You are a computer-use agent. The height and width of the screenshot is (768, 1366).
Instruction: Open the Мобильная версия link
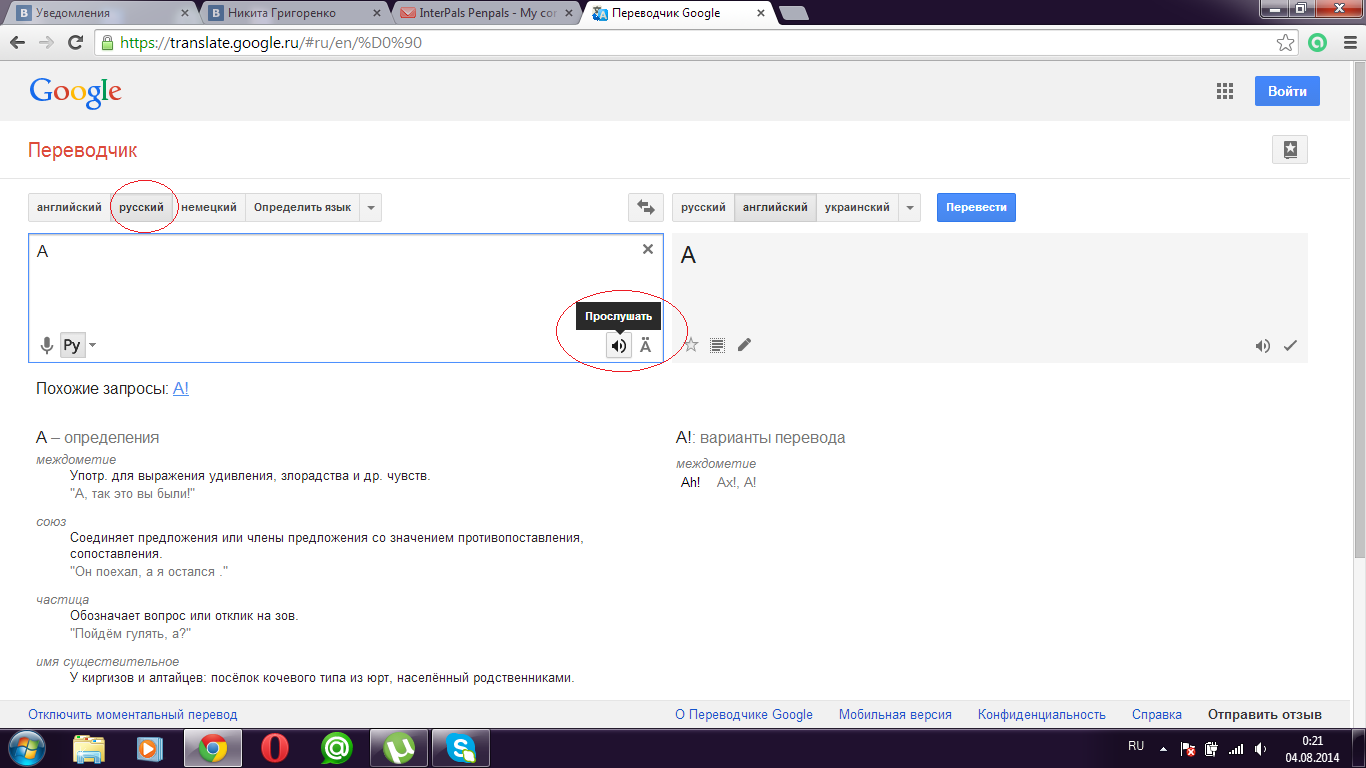coord(895,715)
